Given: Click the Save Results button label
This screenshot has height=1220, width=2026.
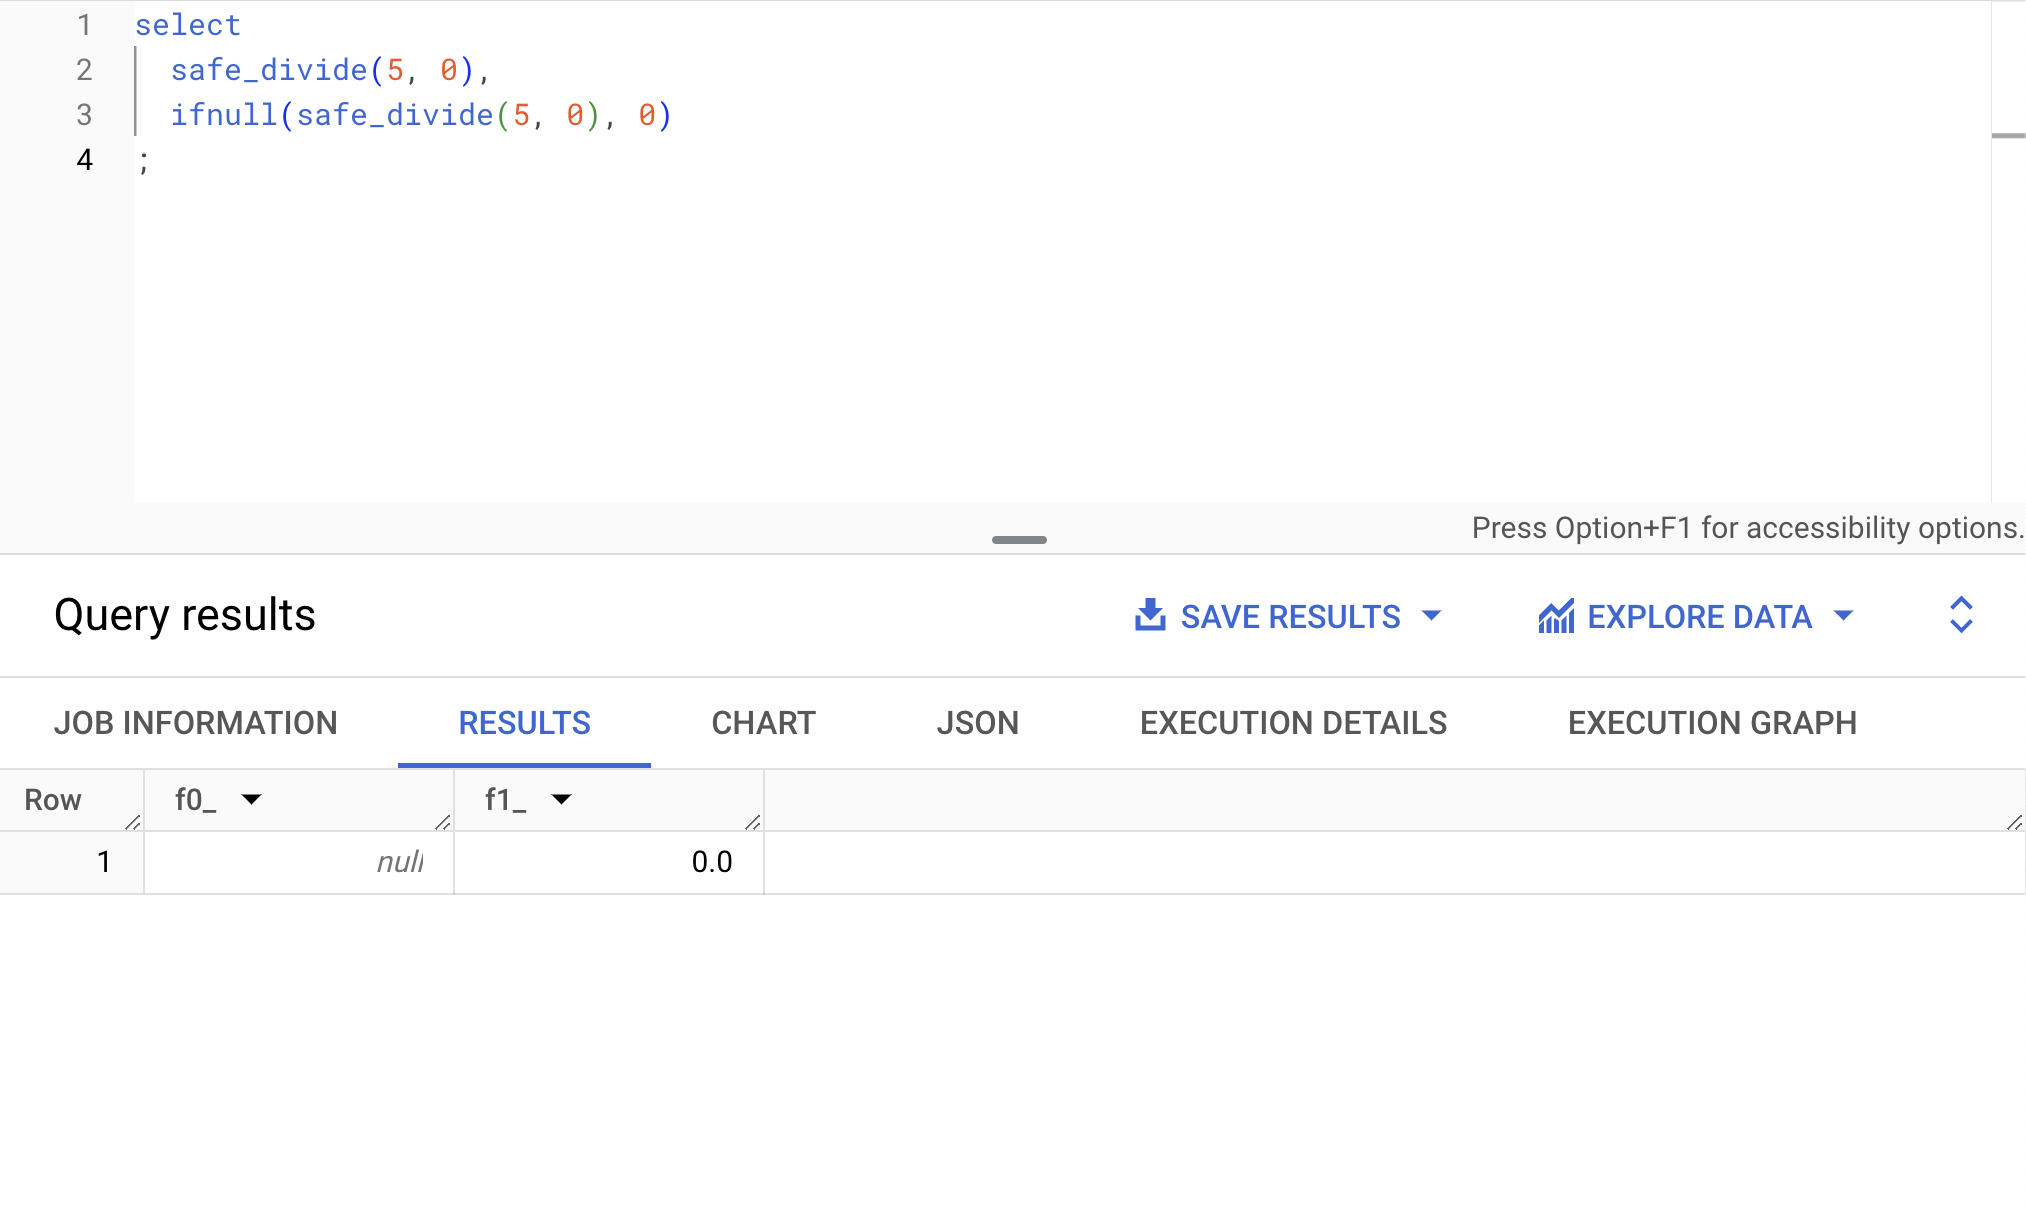Looking at the screenshot, I should point(1290,617).
